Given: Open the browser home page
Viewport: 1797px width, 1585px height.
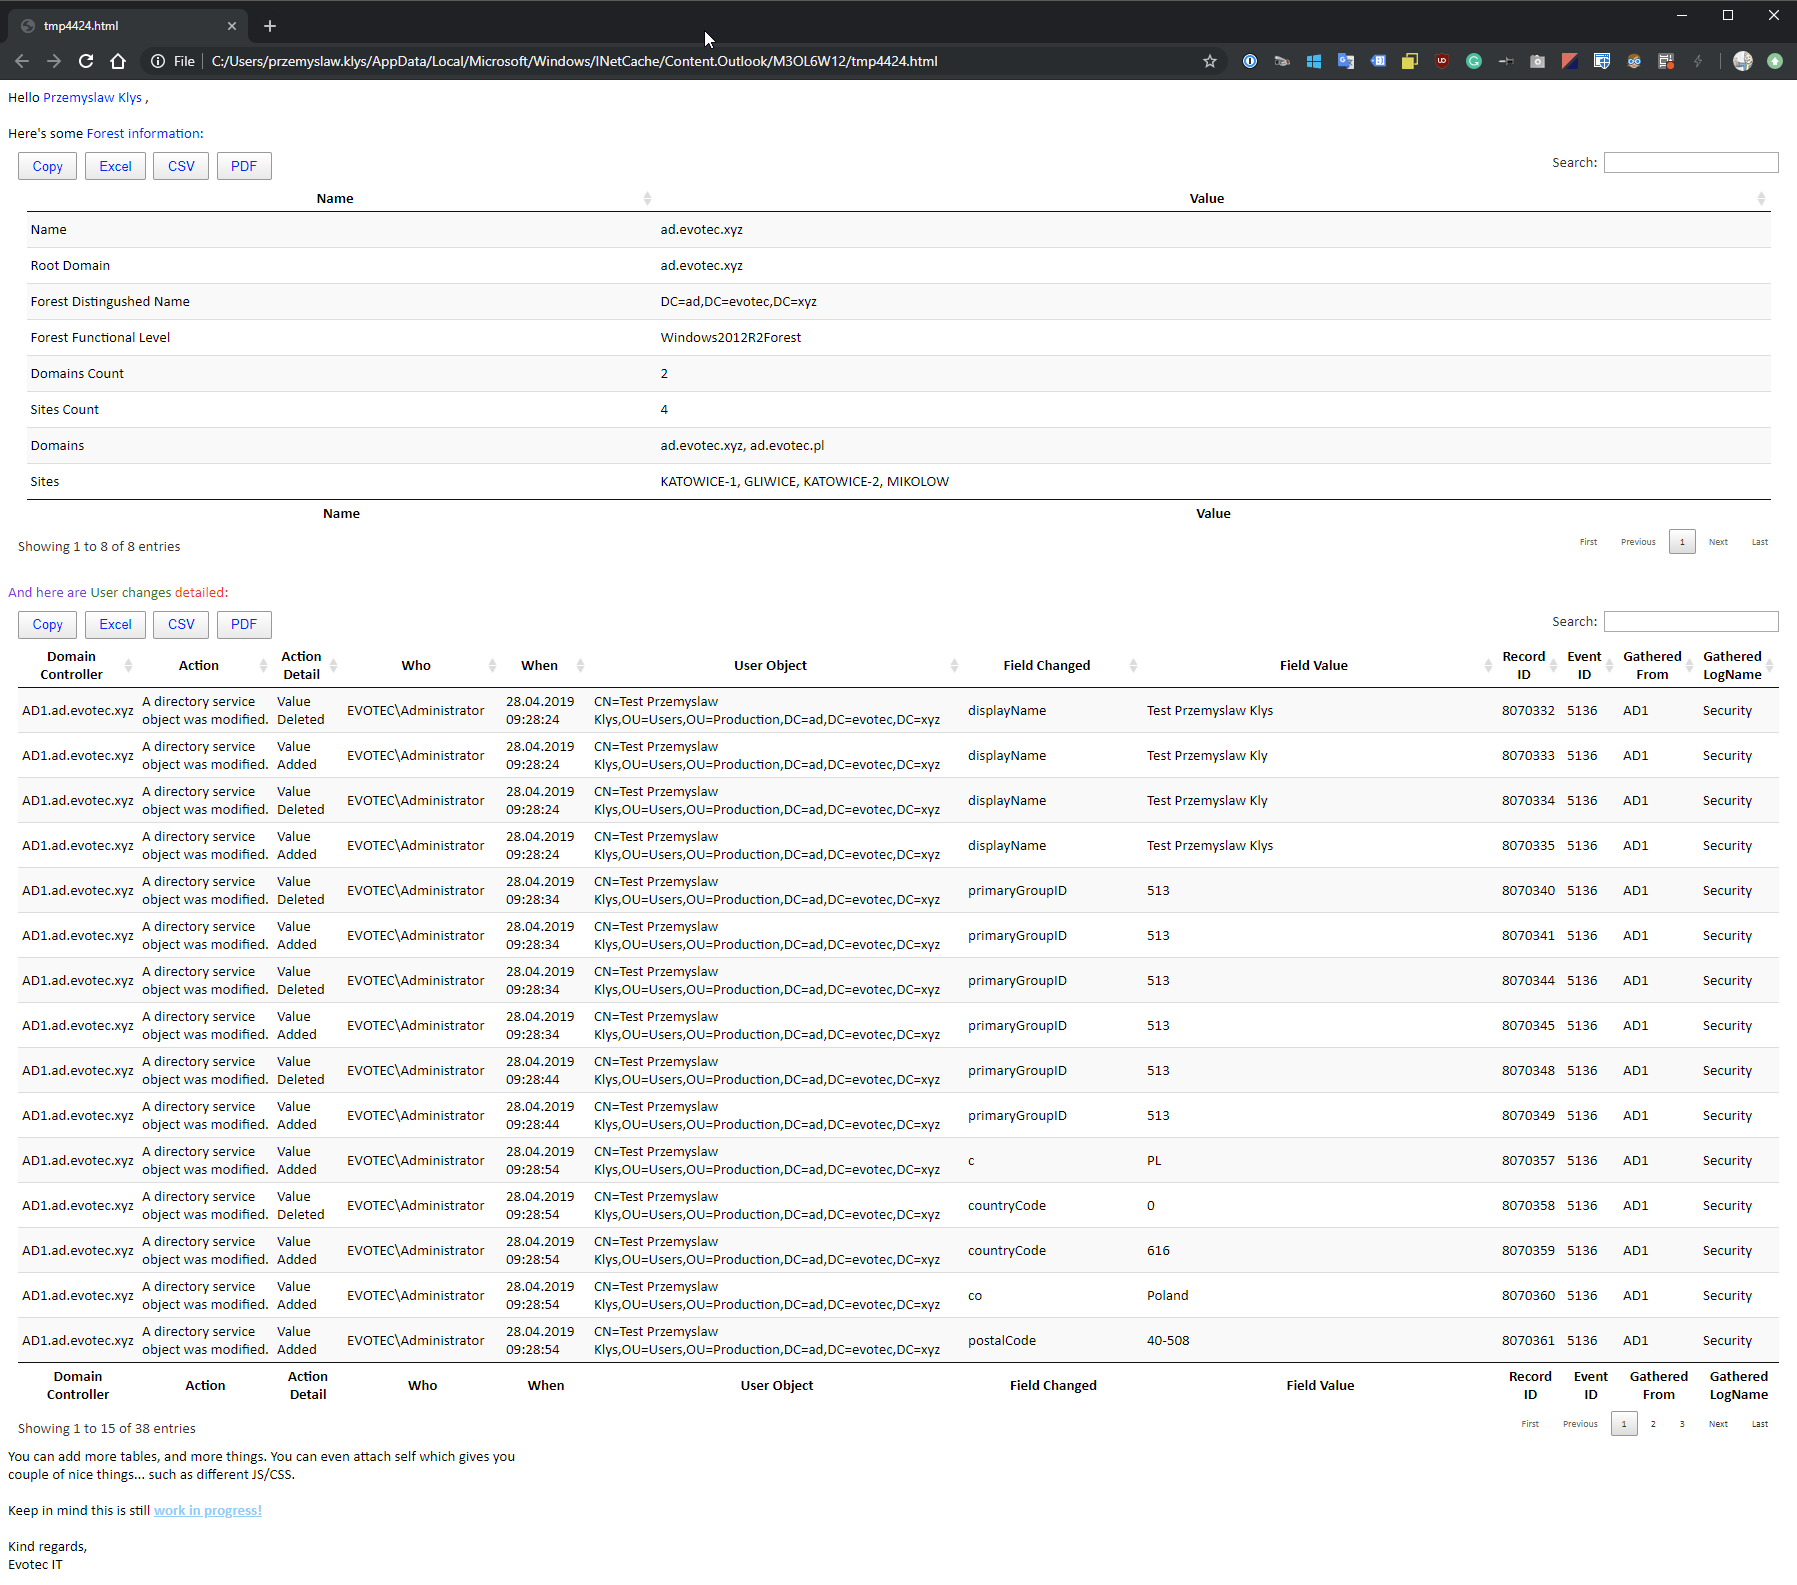Looking at the screenshot, I should [118, 61].
